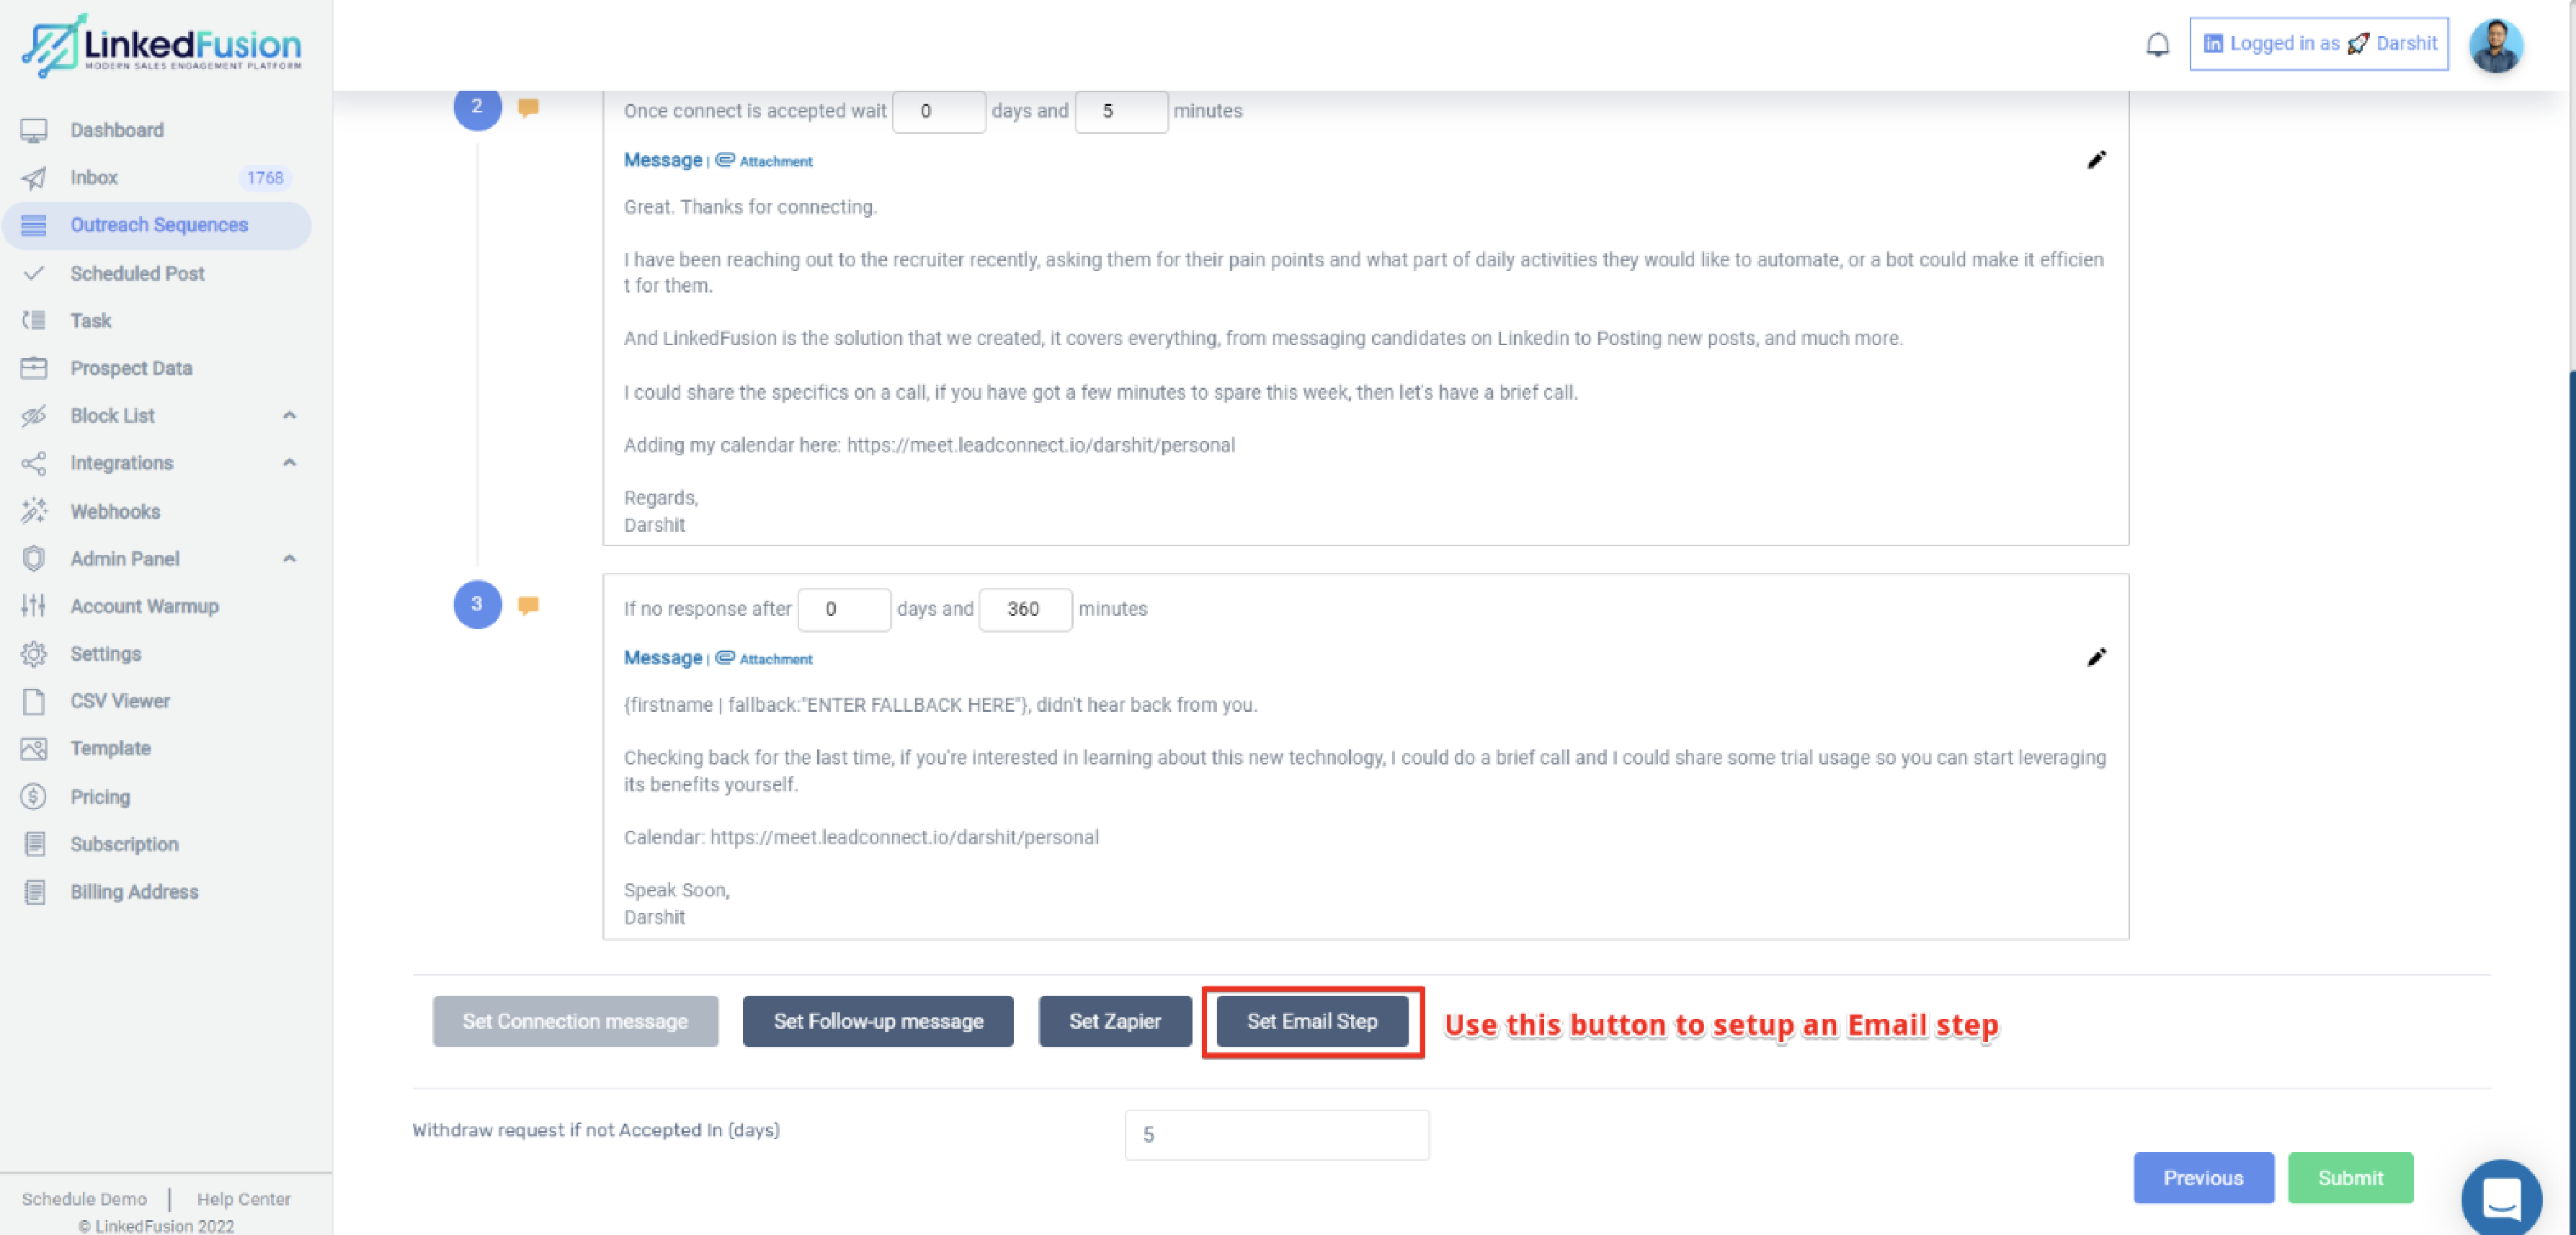Edit step 3 message with pencil icon
The width and height of the screenshot is (2576, 1235).
point(2097,657)
